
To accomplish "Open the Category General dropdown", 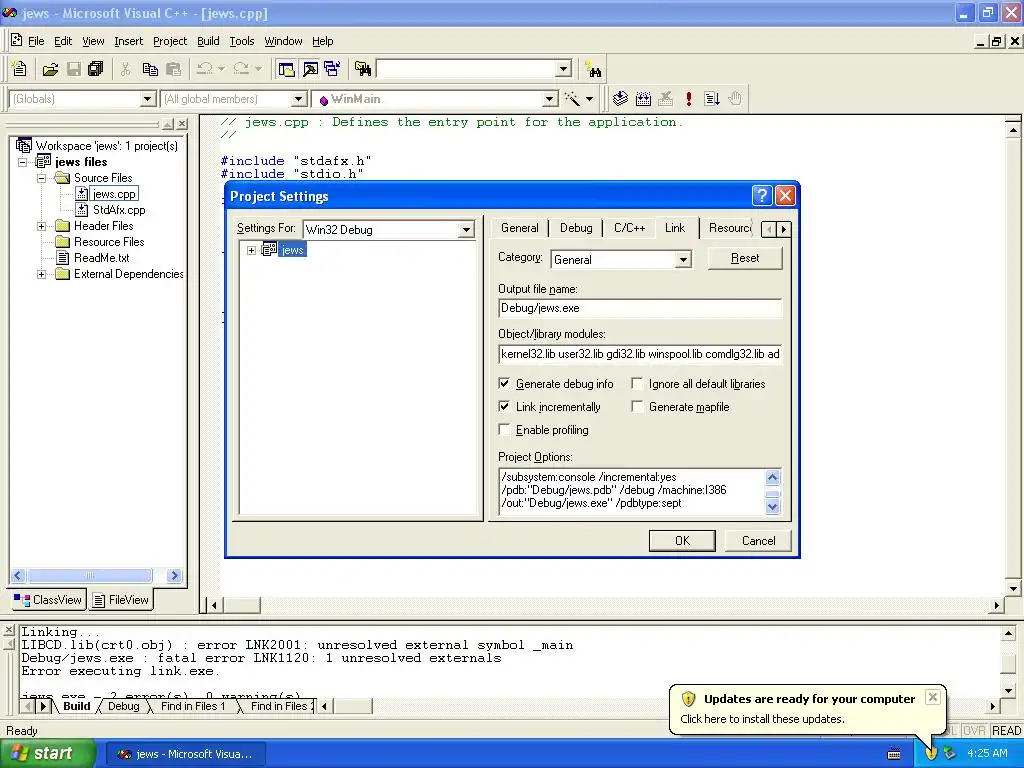I will click(x=682, y=259).
